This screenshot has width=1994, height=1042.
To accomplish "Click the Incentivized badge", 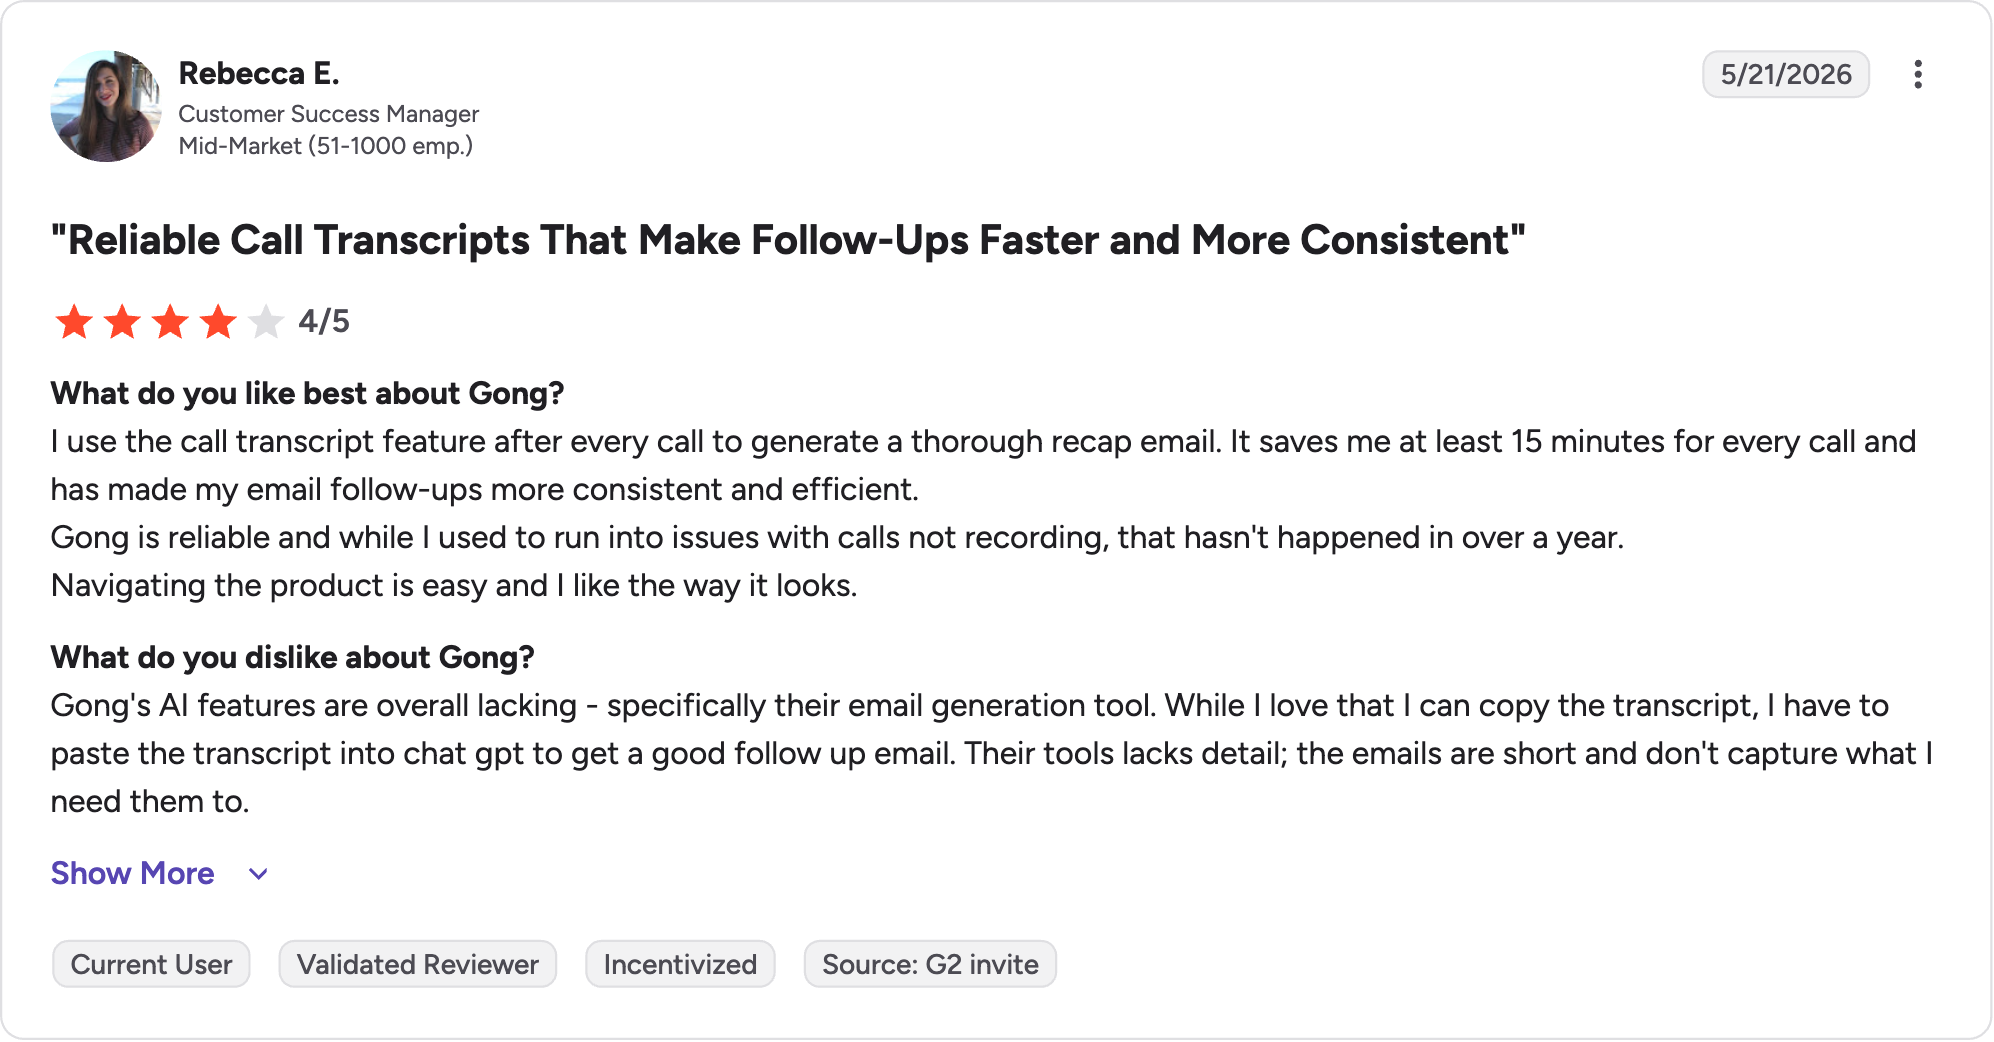I will pos(680,964).
